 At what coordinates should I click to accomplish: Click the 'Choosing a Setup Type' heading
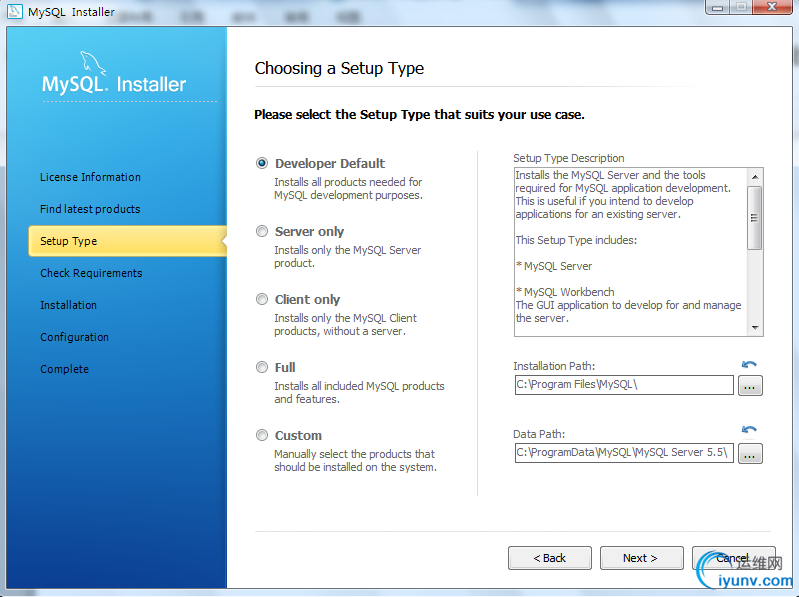coord(339,68)
